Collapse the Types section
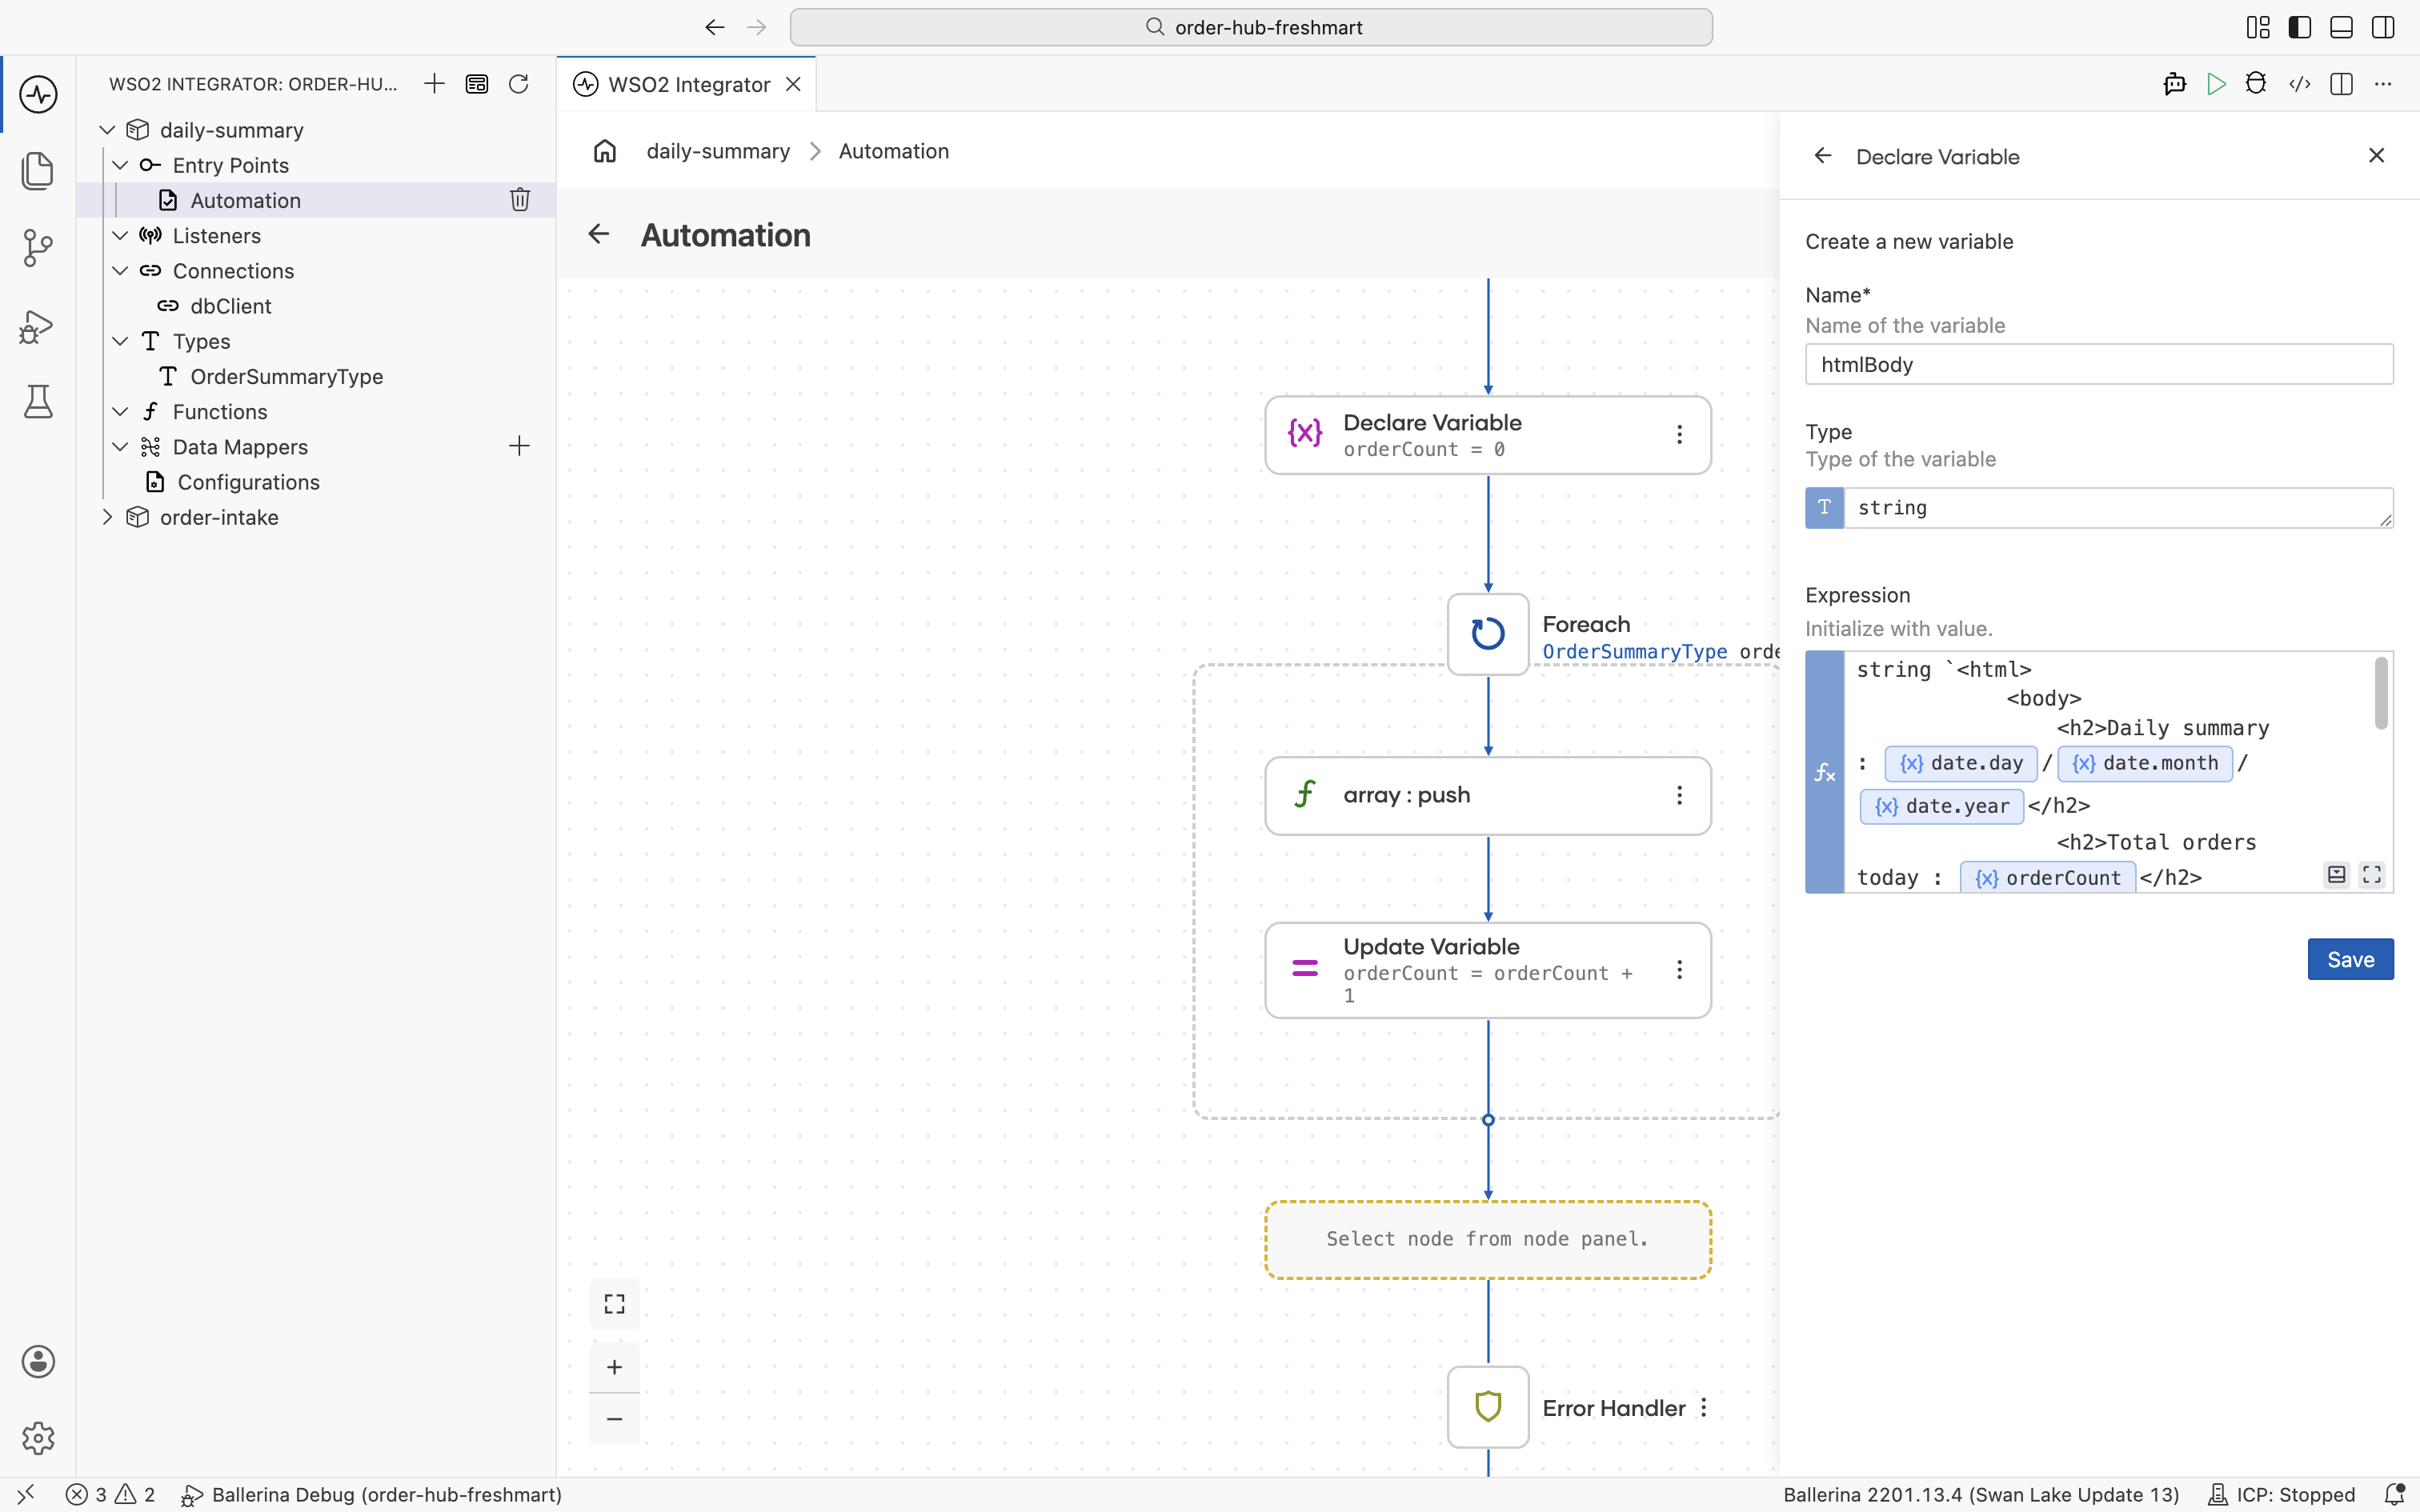Screen dimensions: 2420x1512 point(120,341)
